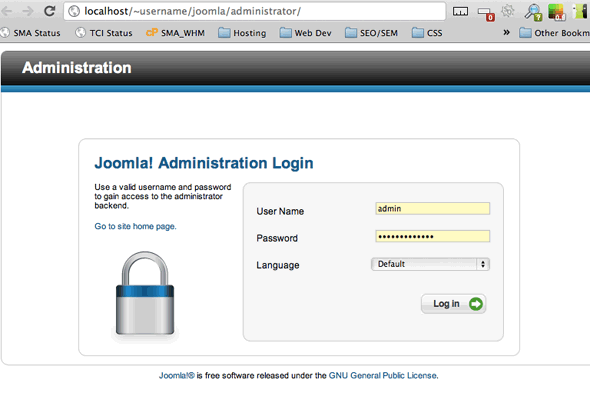Image resolution: width=590 pixels, height=403 pixels.
Task: Click the magnifier extension icon
Action: [x=533, y=12]
